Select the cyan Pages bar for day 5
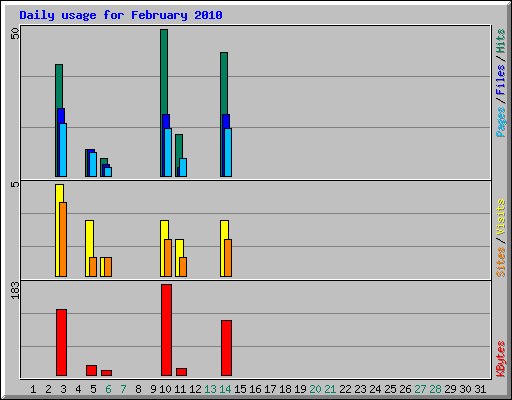Screen dimensions: 512x400 (x=93, y=164)
